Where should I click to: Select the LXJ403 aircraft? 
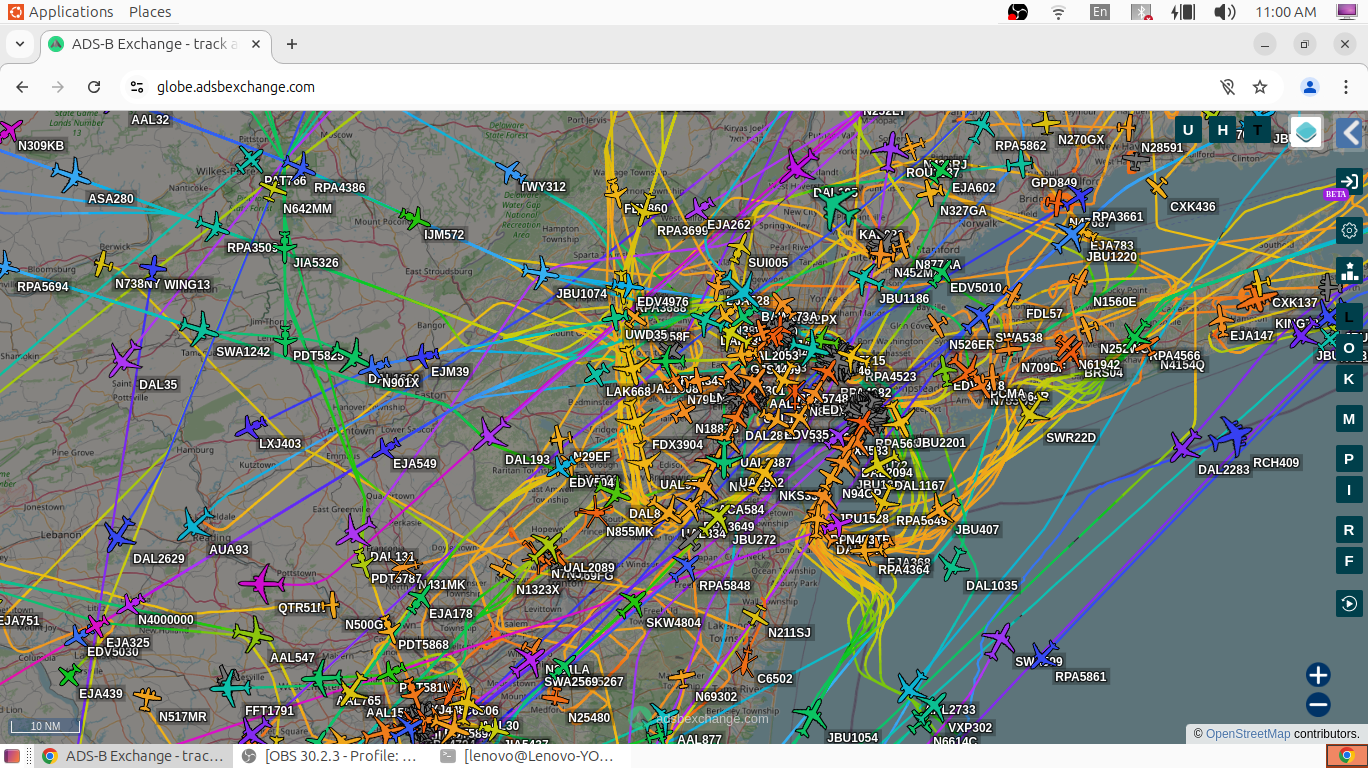[250, 428]
